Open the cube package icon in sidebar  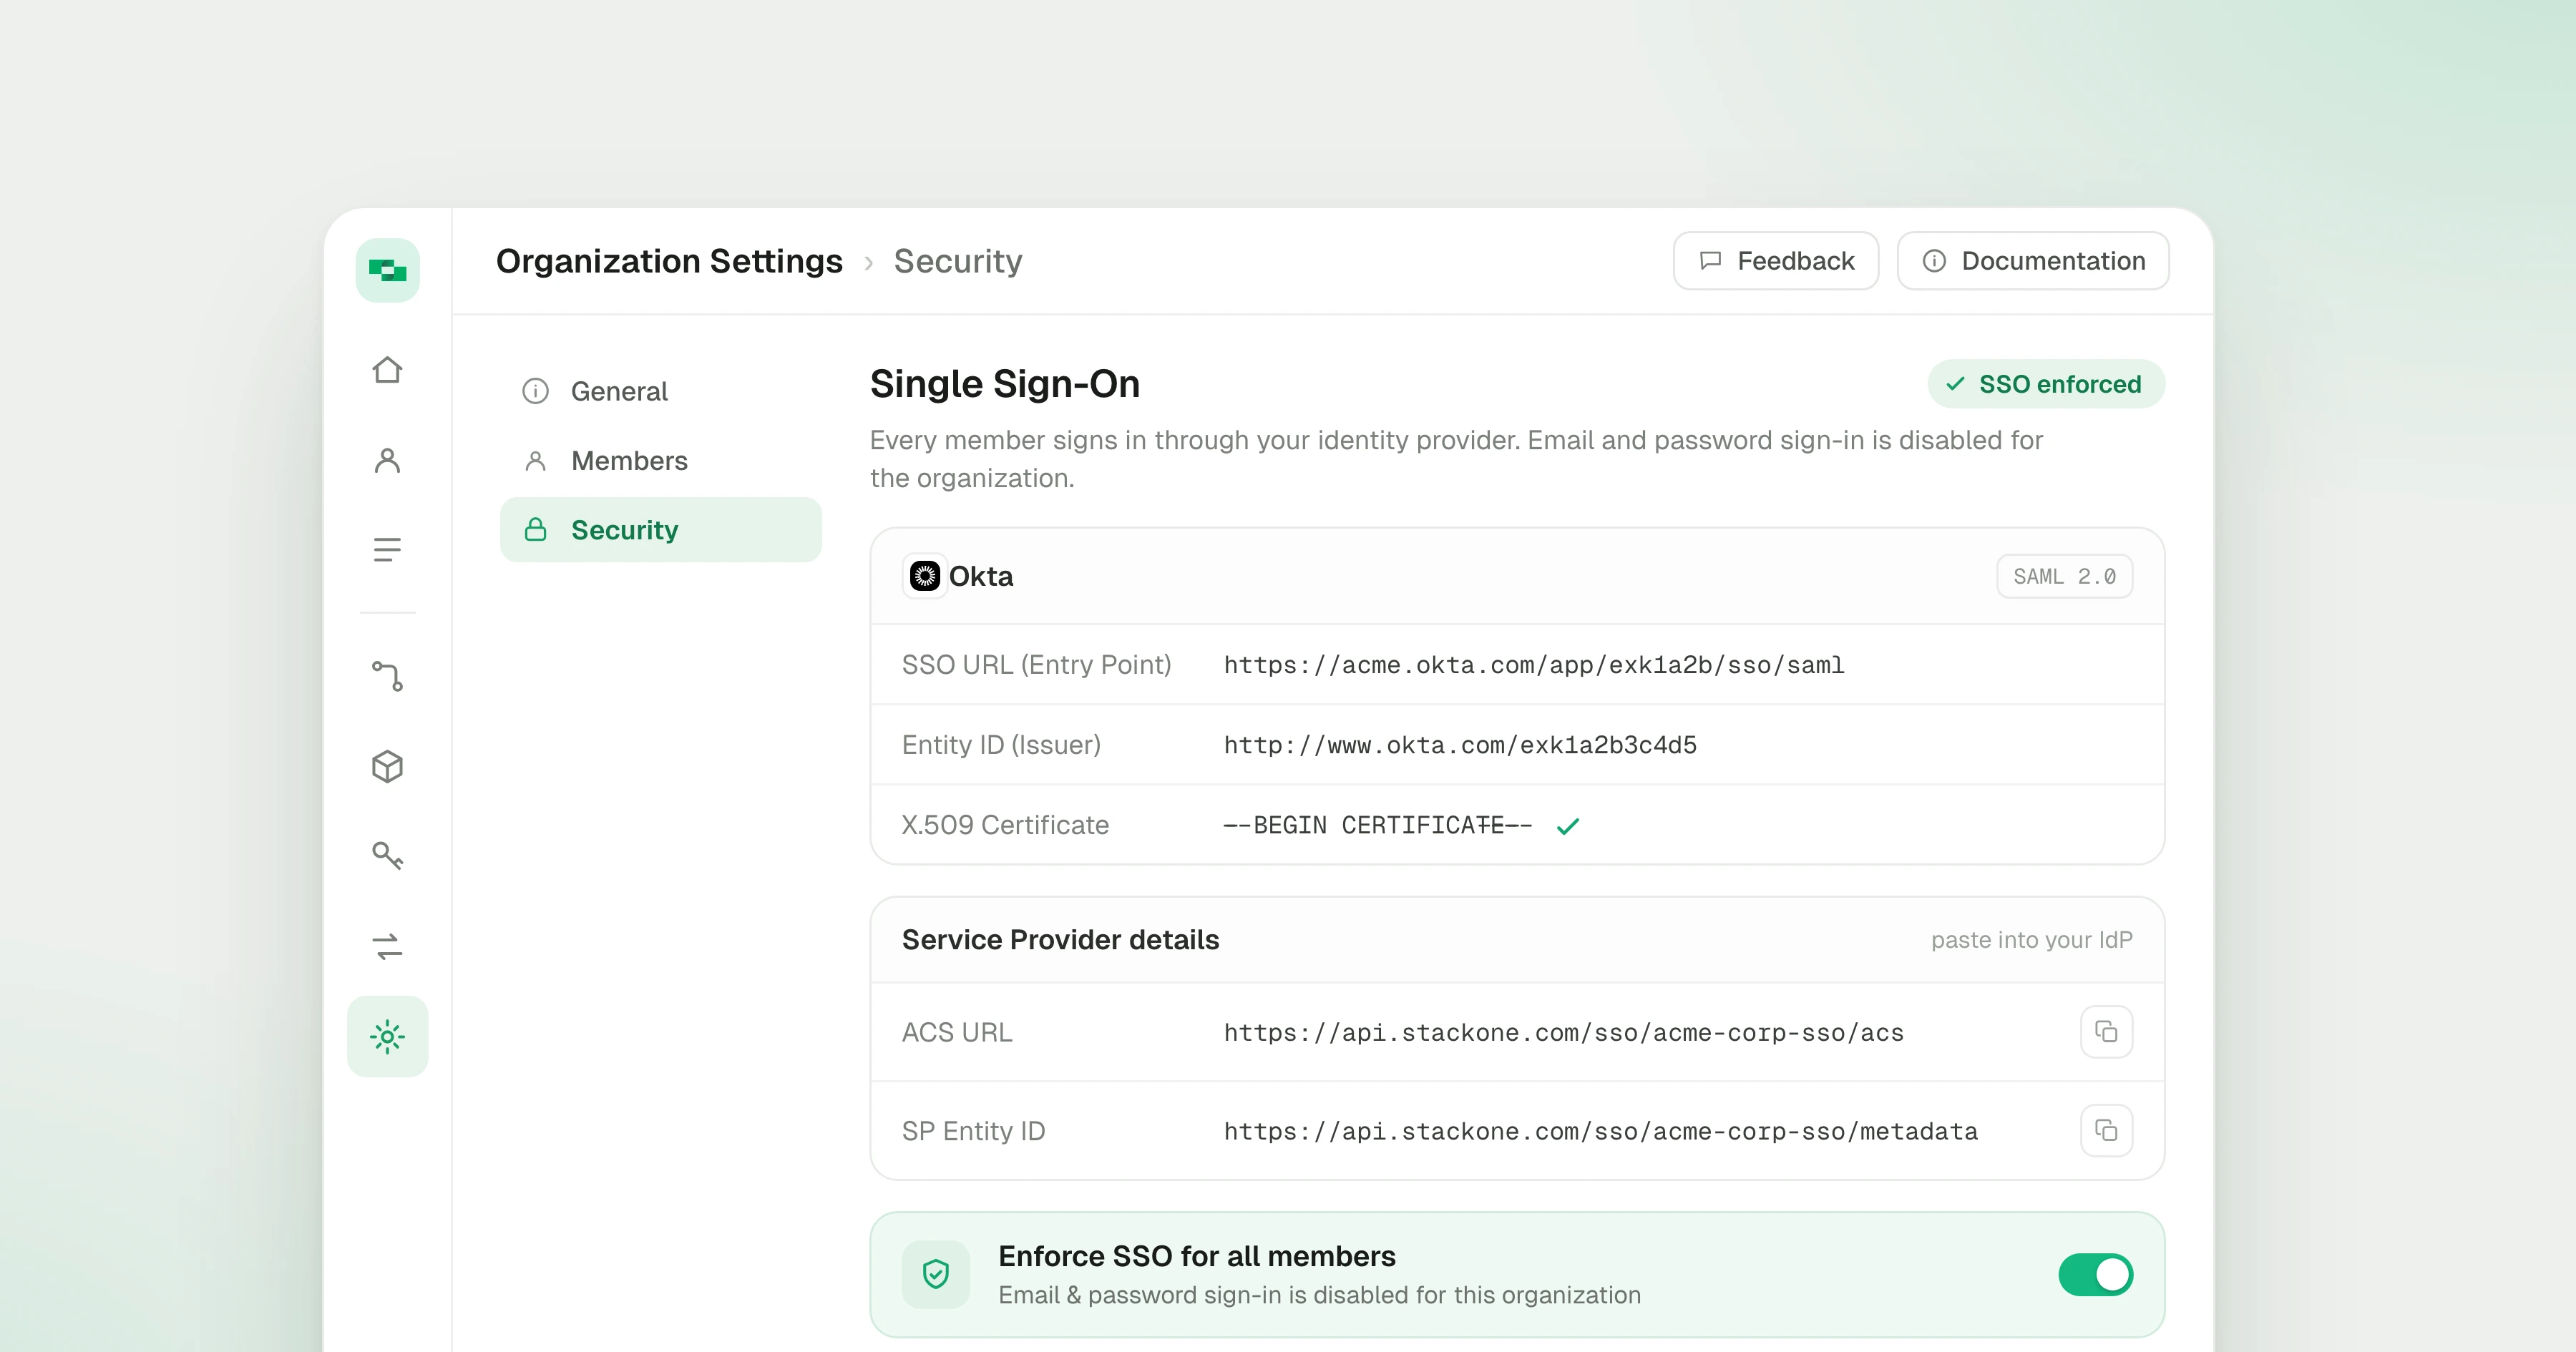tap(388, 766)
